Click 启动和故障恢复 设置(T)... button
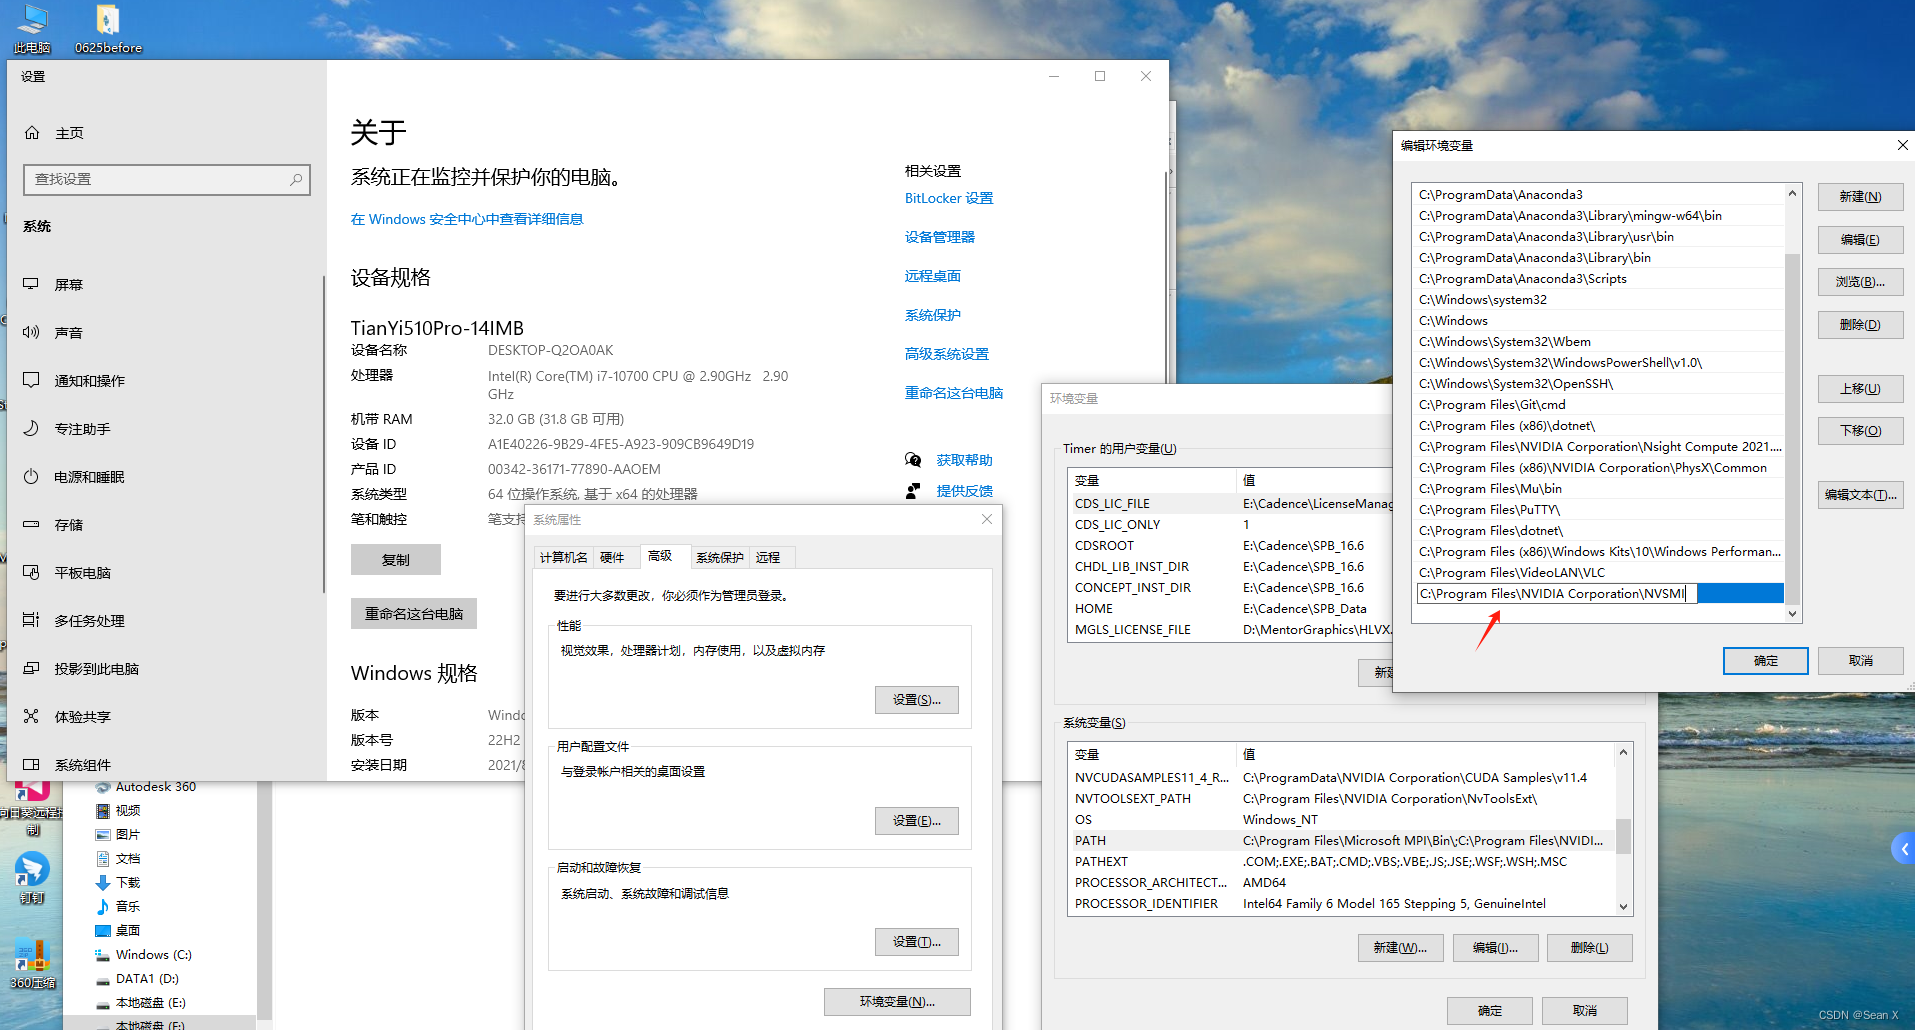 [917, 942]
